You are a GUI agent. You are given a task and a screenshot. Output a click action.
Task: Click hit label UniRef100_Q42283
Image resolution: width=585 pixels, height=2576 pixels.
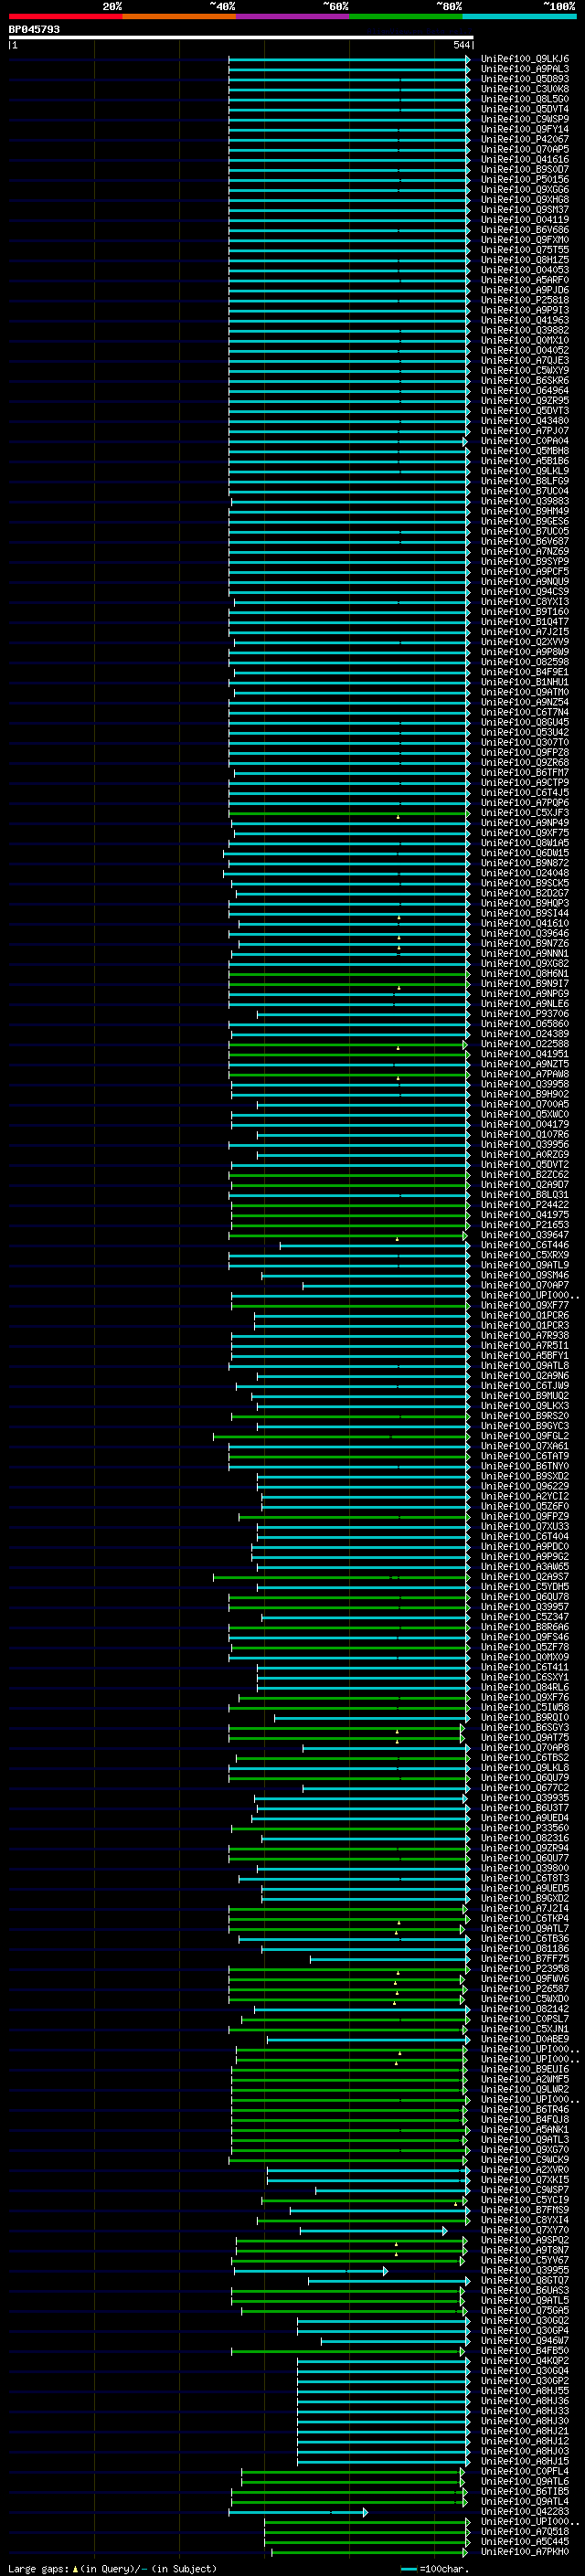[x=525, y=2511]
